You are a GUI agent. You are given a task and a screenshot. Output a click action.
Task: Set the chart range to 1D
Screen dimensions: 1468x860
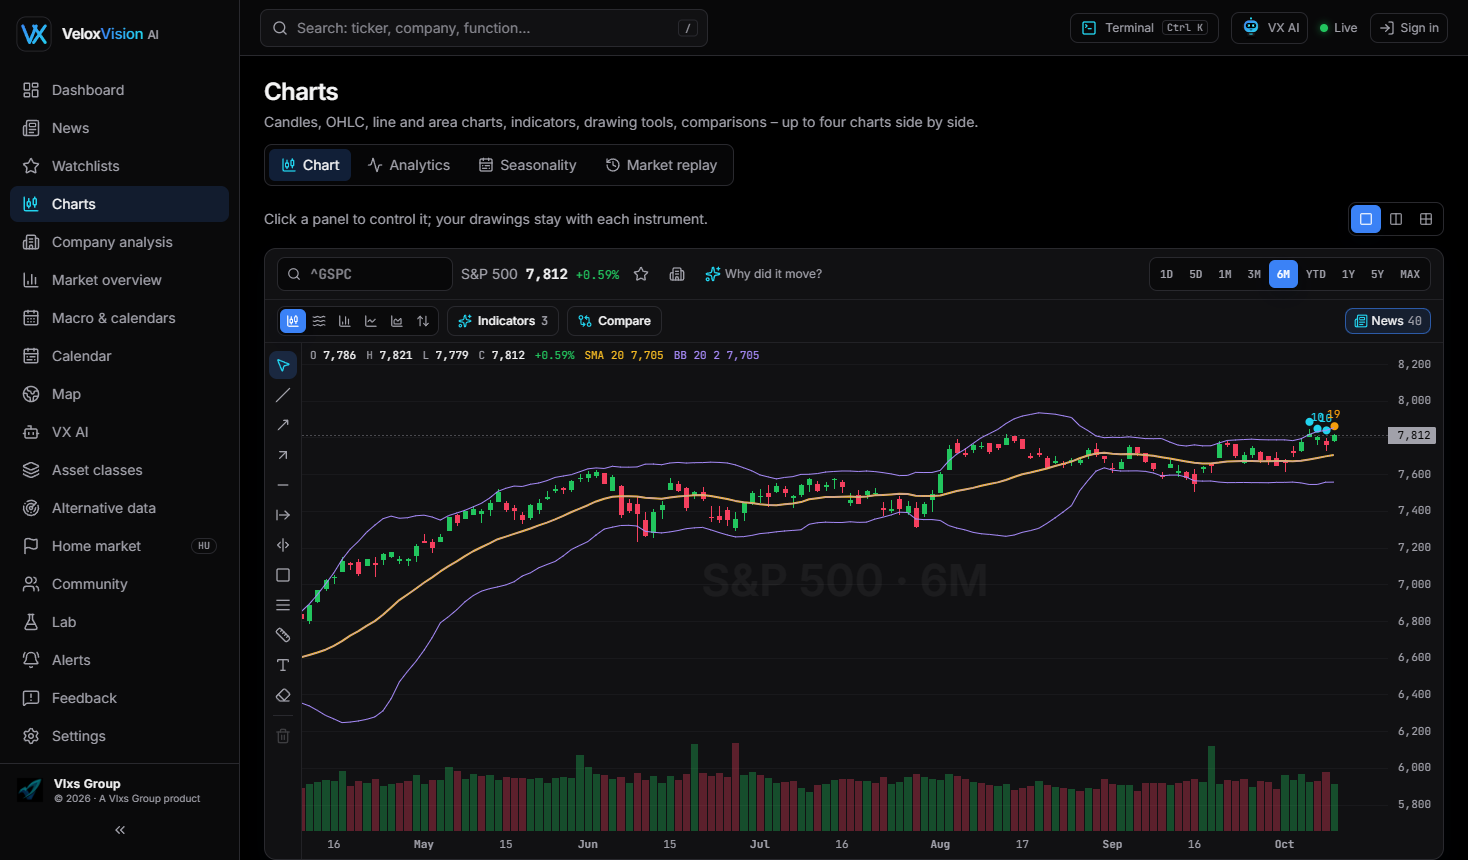pyautogui.click(x=1166, y=274)
